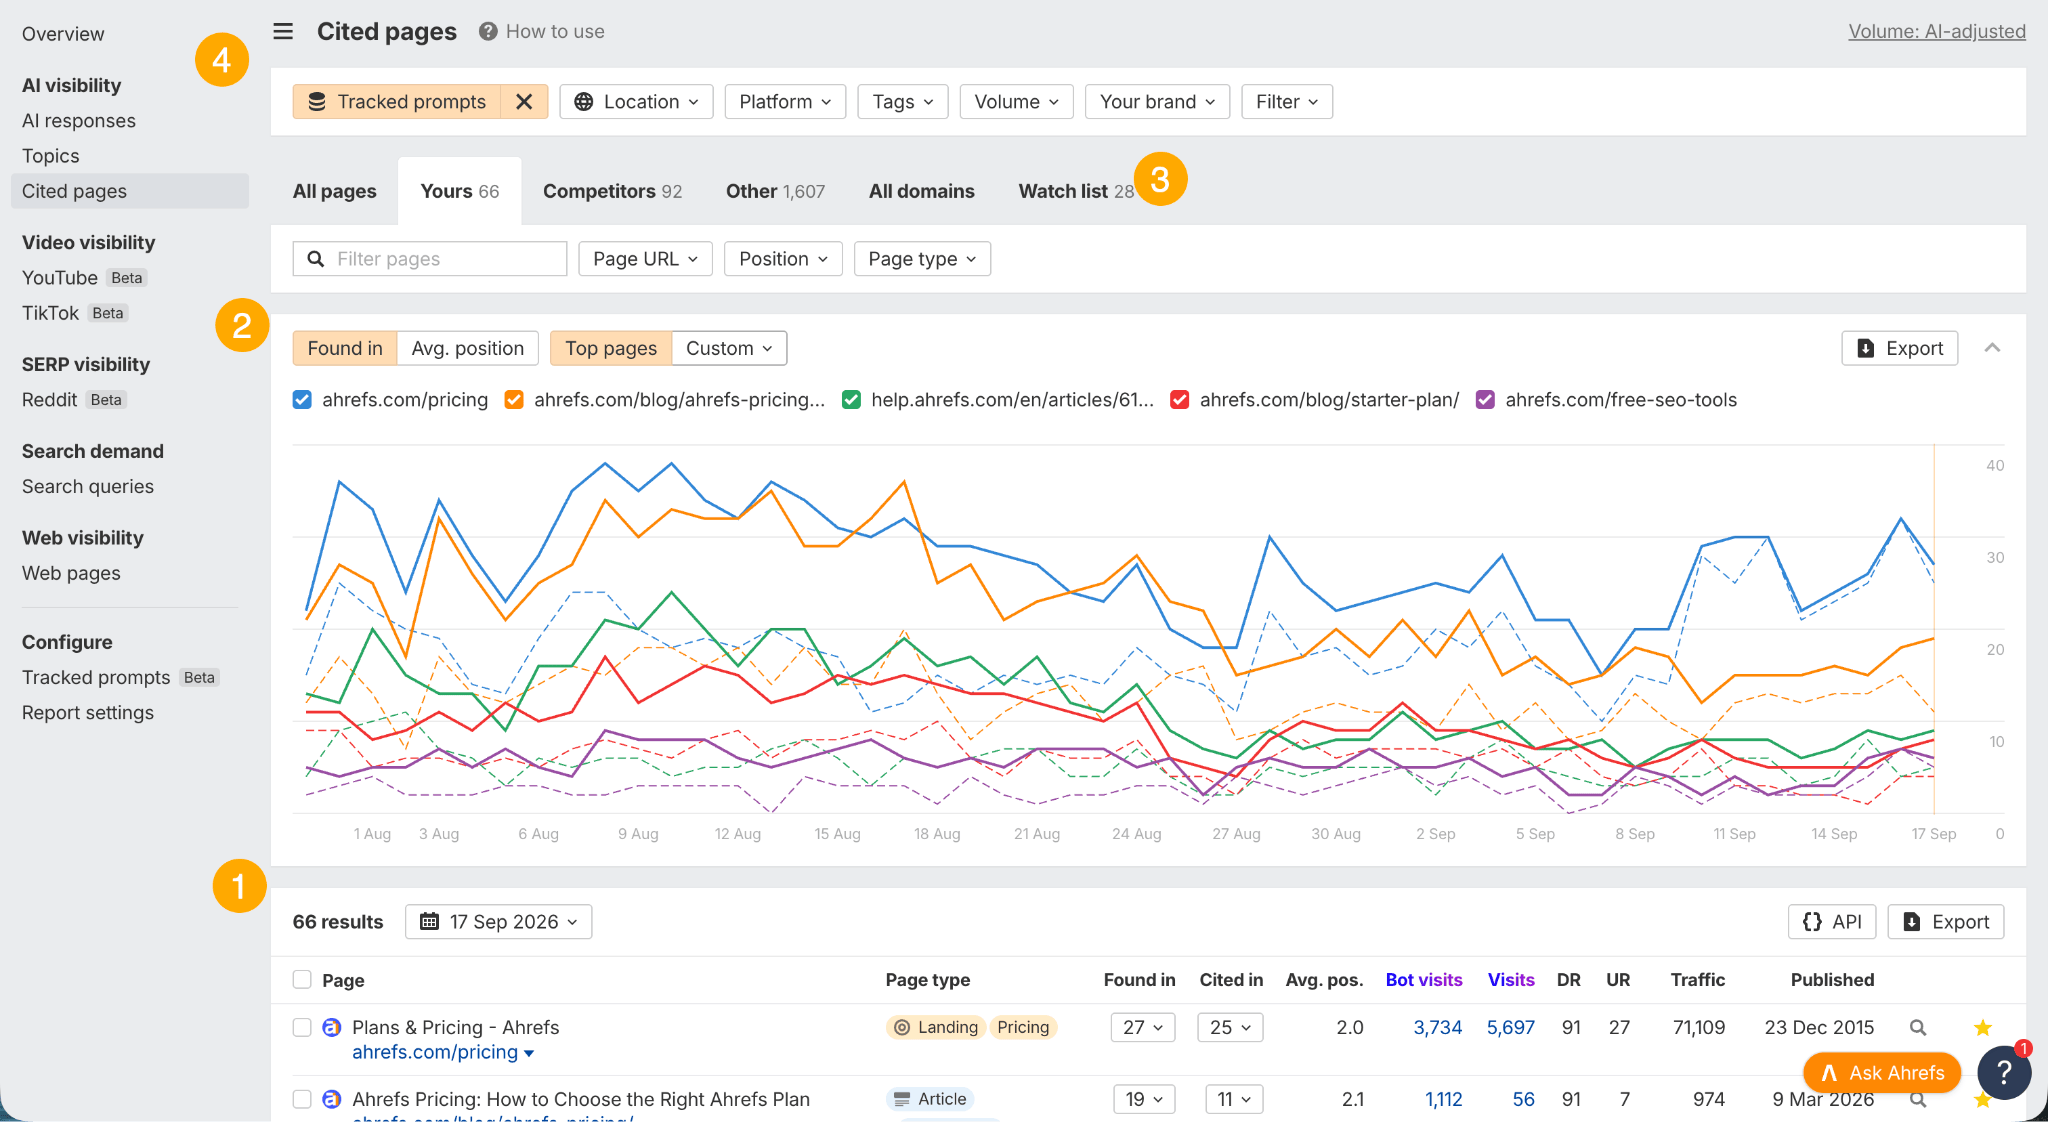The image size is (2048, 1122).
Task: Click the Filter pages input field
Action: [430, 259]
